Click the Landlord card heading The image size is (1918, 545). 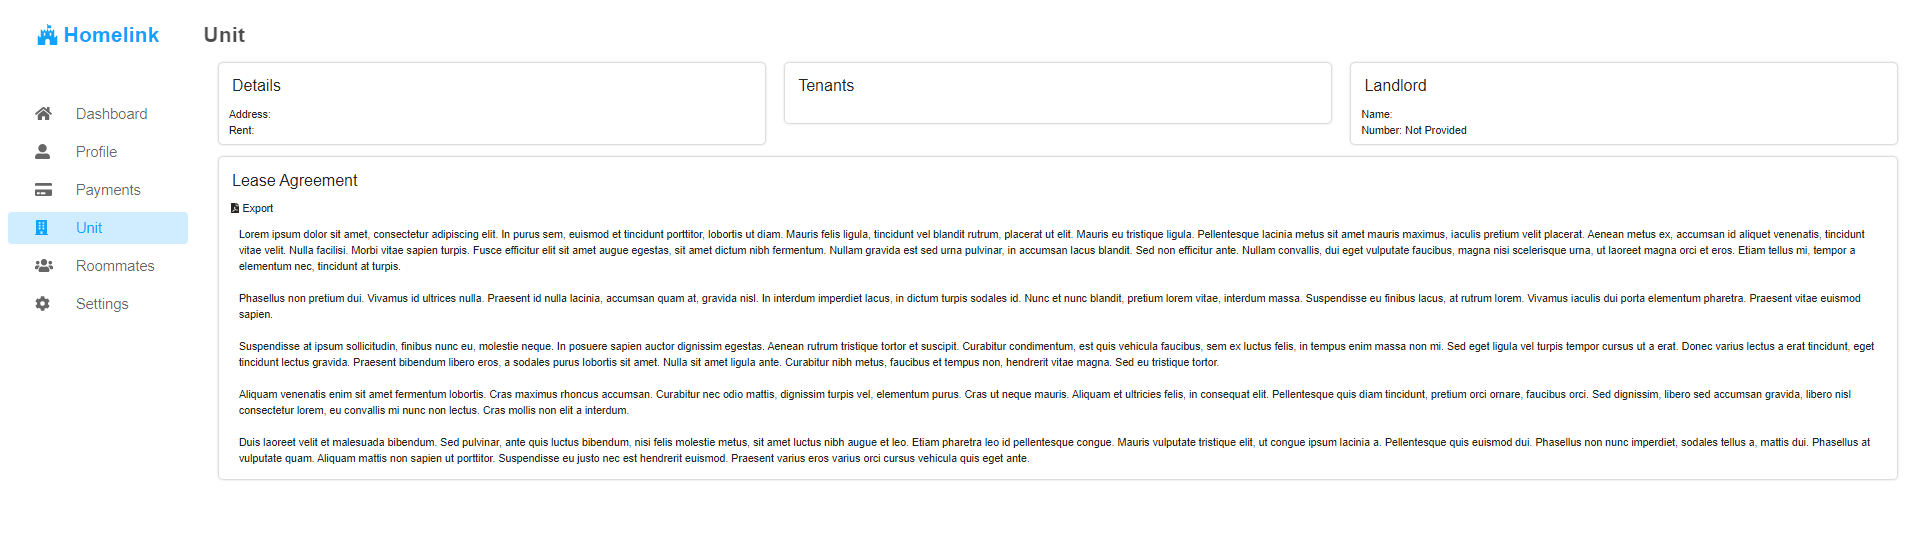(1395, 86)
